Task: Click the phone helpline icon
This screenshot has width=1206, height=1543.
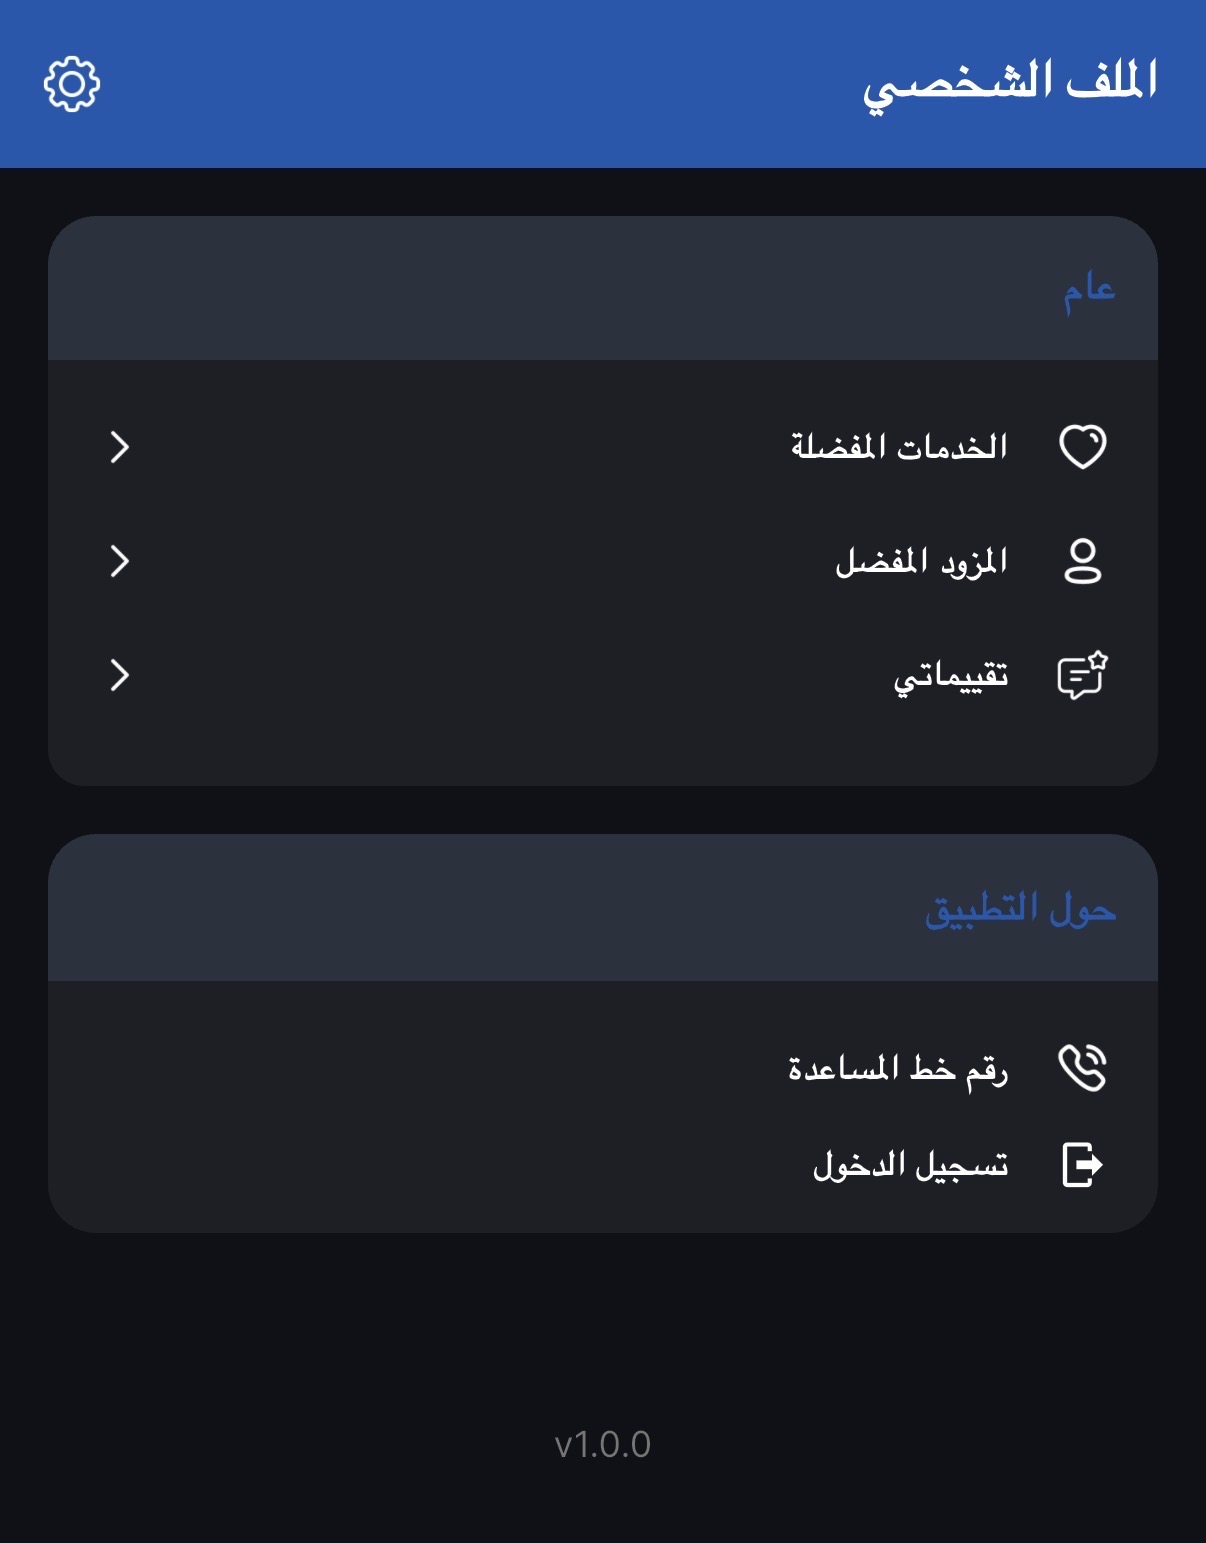Action: tap(1082, 1067)
